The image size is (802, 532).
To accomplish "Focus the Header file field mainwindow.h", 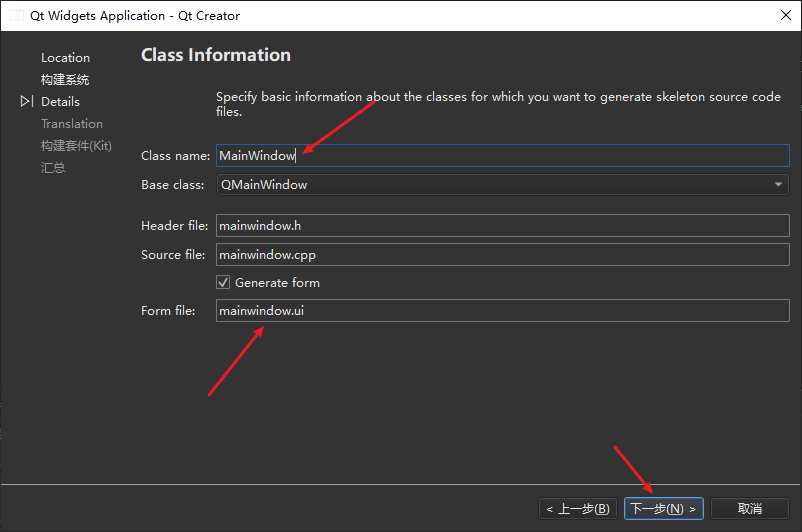I will pos(502,227).
